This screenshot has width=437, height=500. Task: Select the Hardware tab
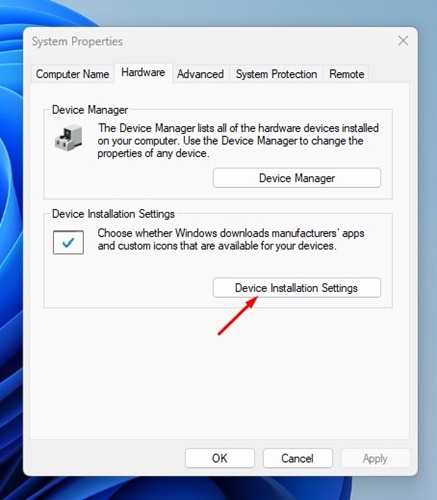pos(143,72)
